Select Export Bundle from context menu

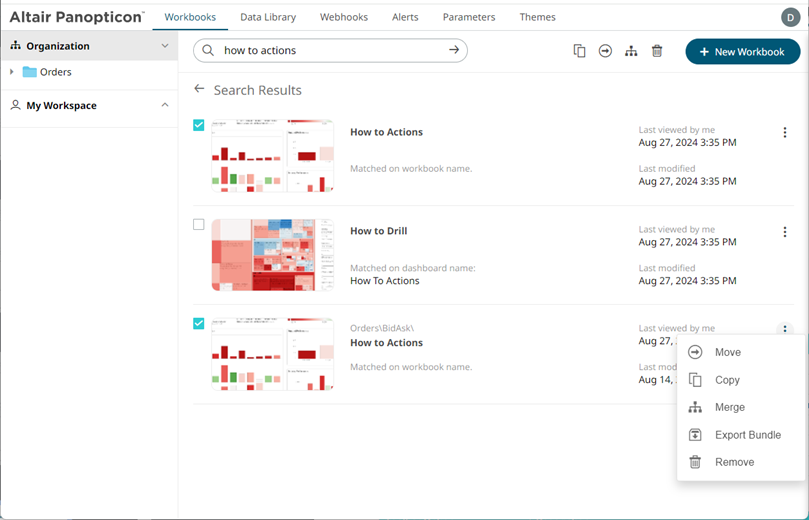(747, 435)
